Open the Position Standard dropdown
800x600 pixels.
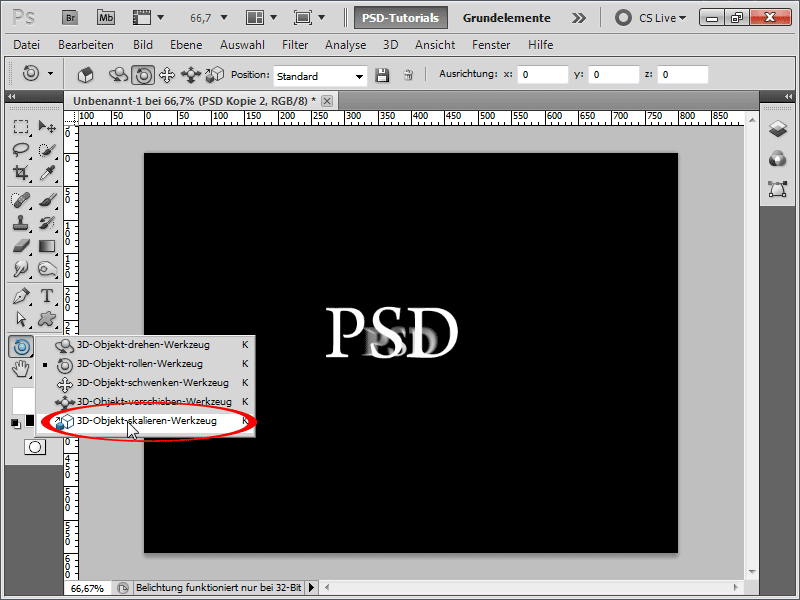(320, 76)
